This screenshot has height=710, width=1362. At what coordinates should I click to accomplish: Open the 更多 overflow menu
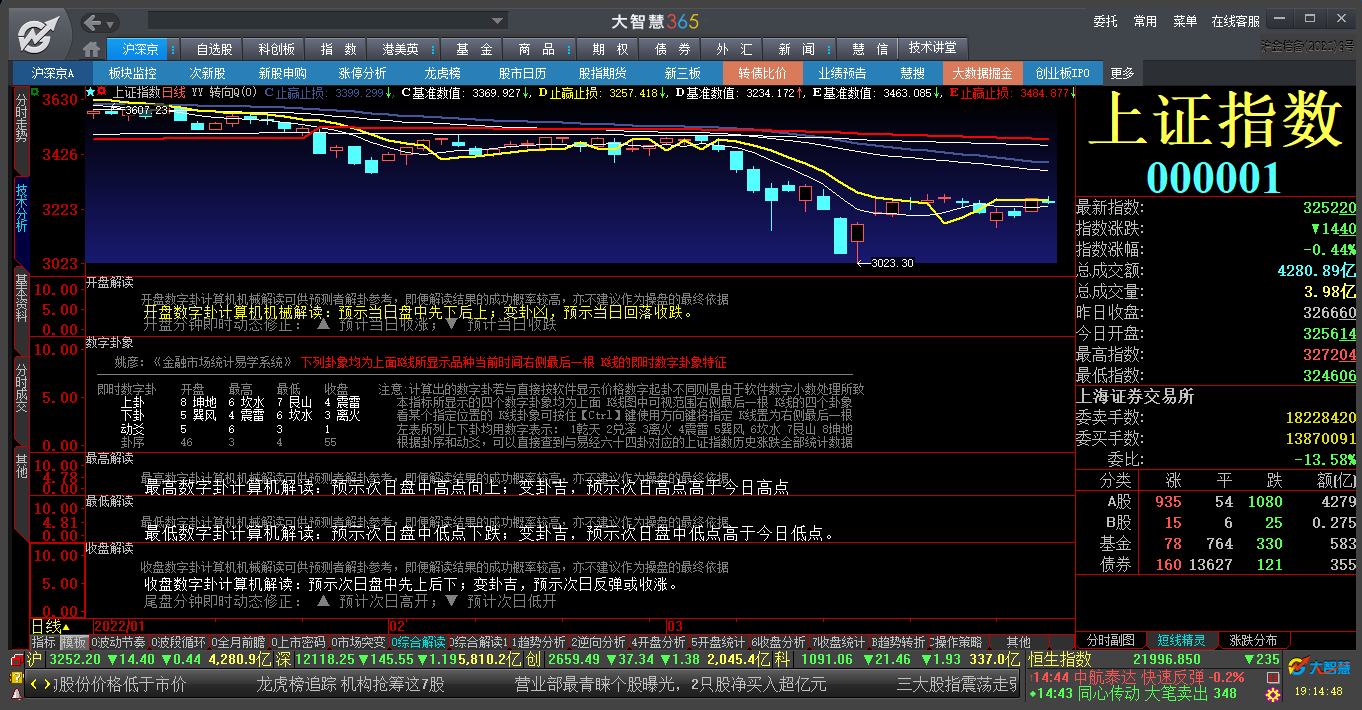1122,73
